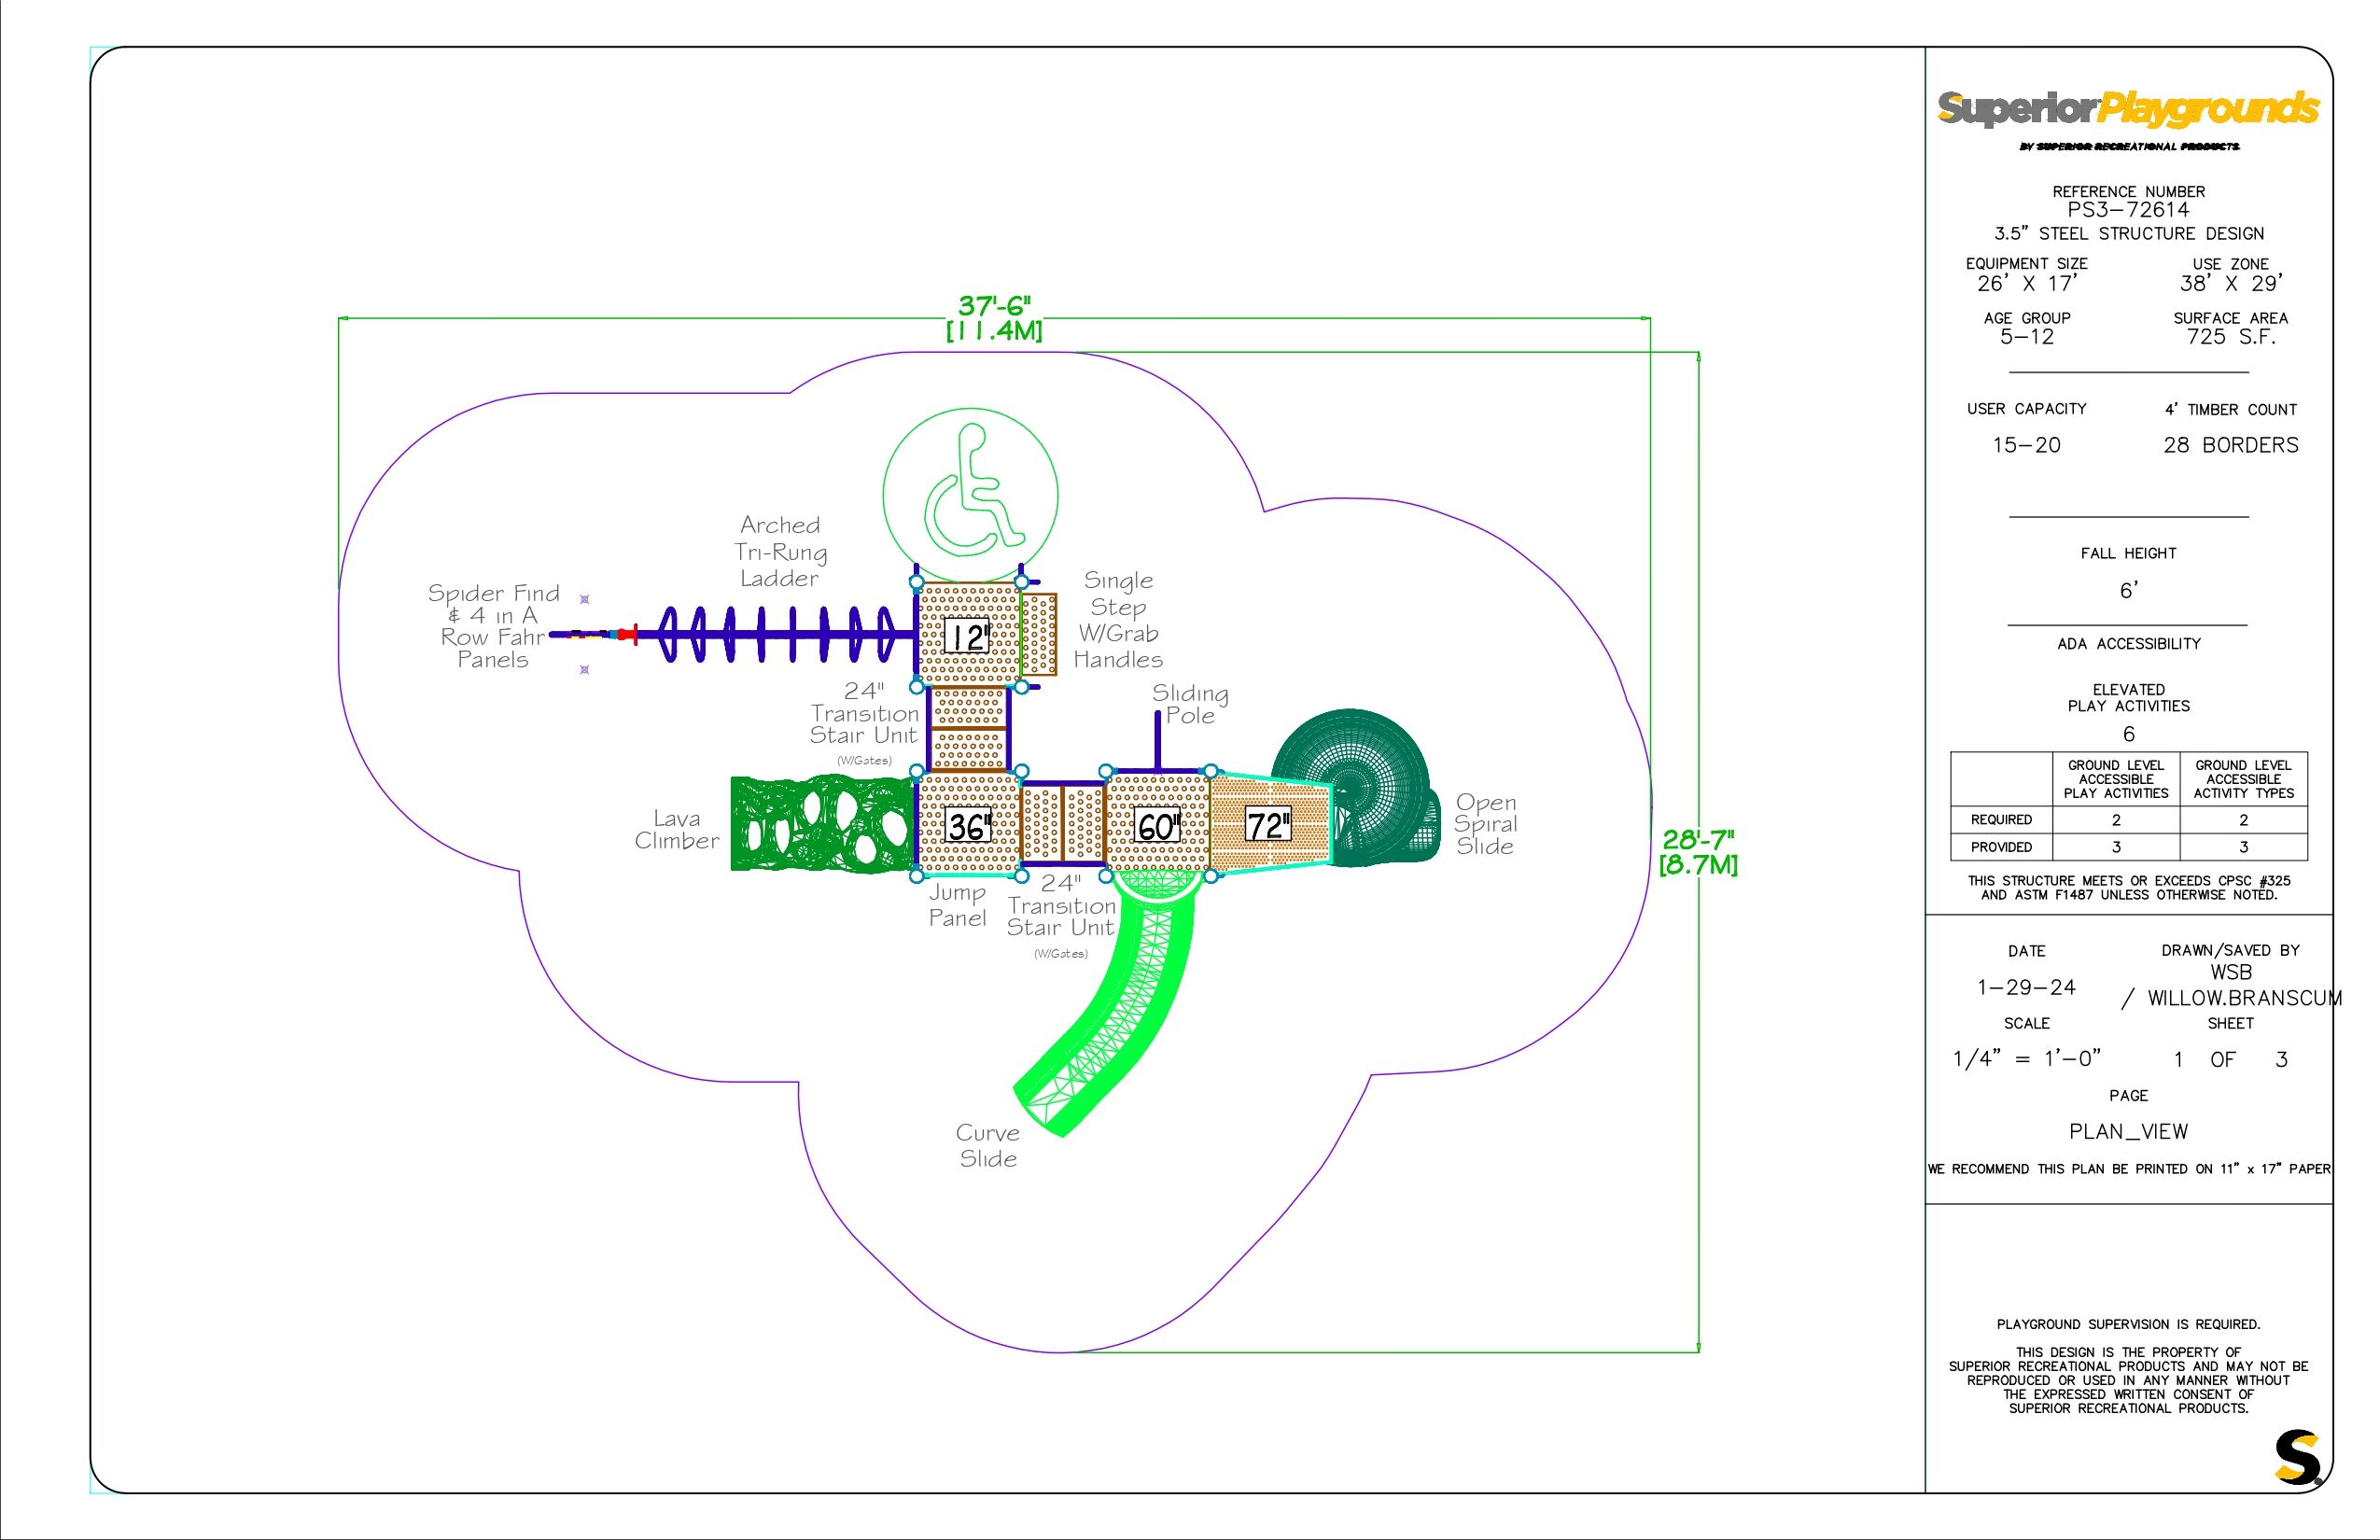The height and width of the screenshot is (1540, 2380).
Task: Click the Single Step W/Grab Handles label
Action: (x=1118, y=620)
